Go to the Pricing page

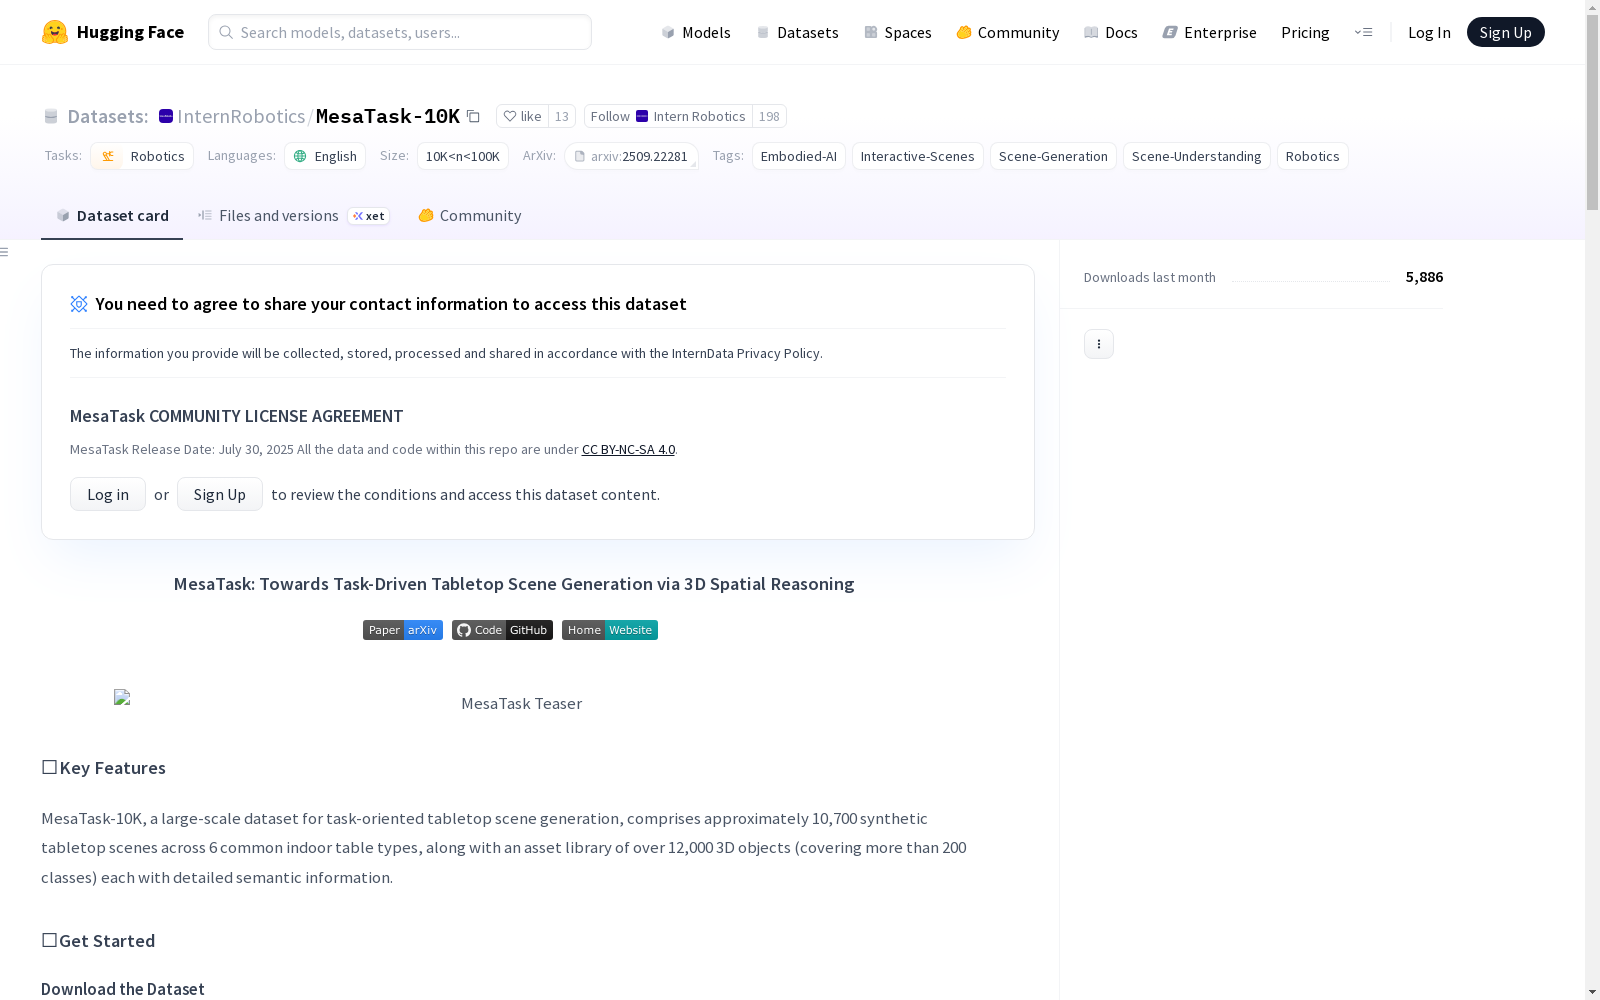click(1305, 32)
